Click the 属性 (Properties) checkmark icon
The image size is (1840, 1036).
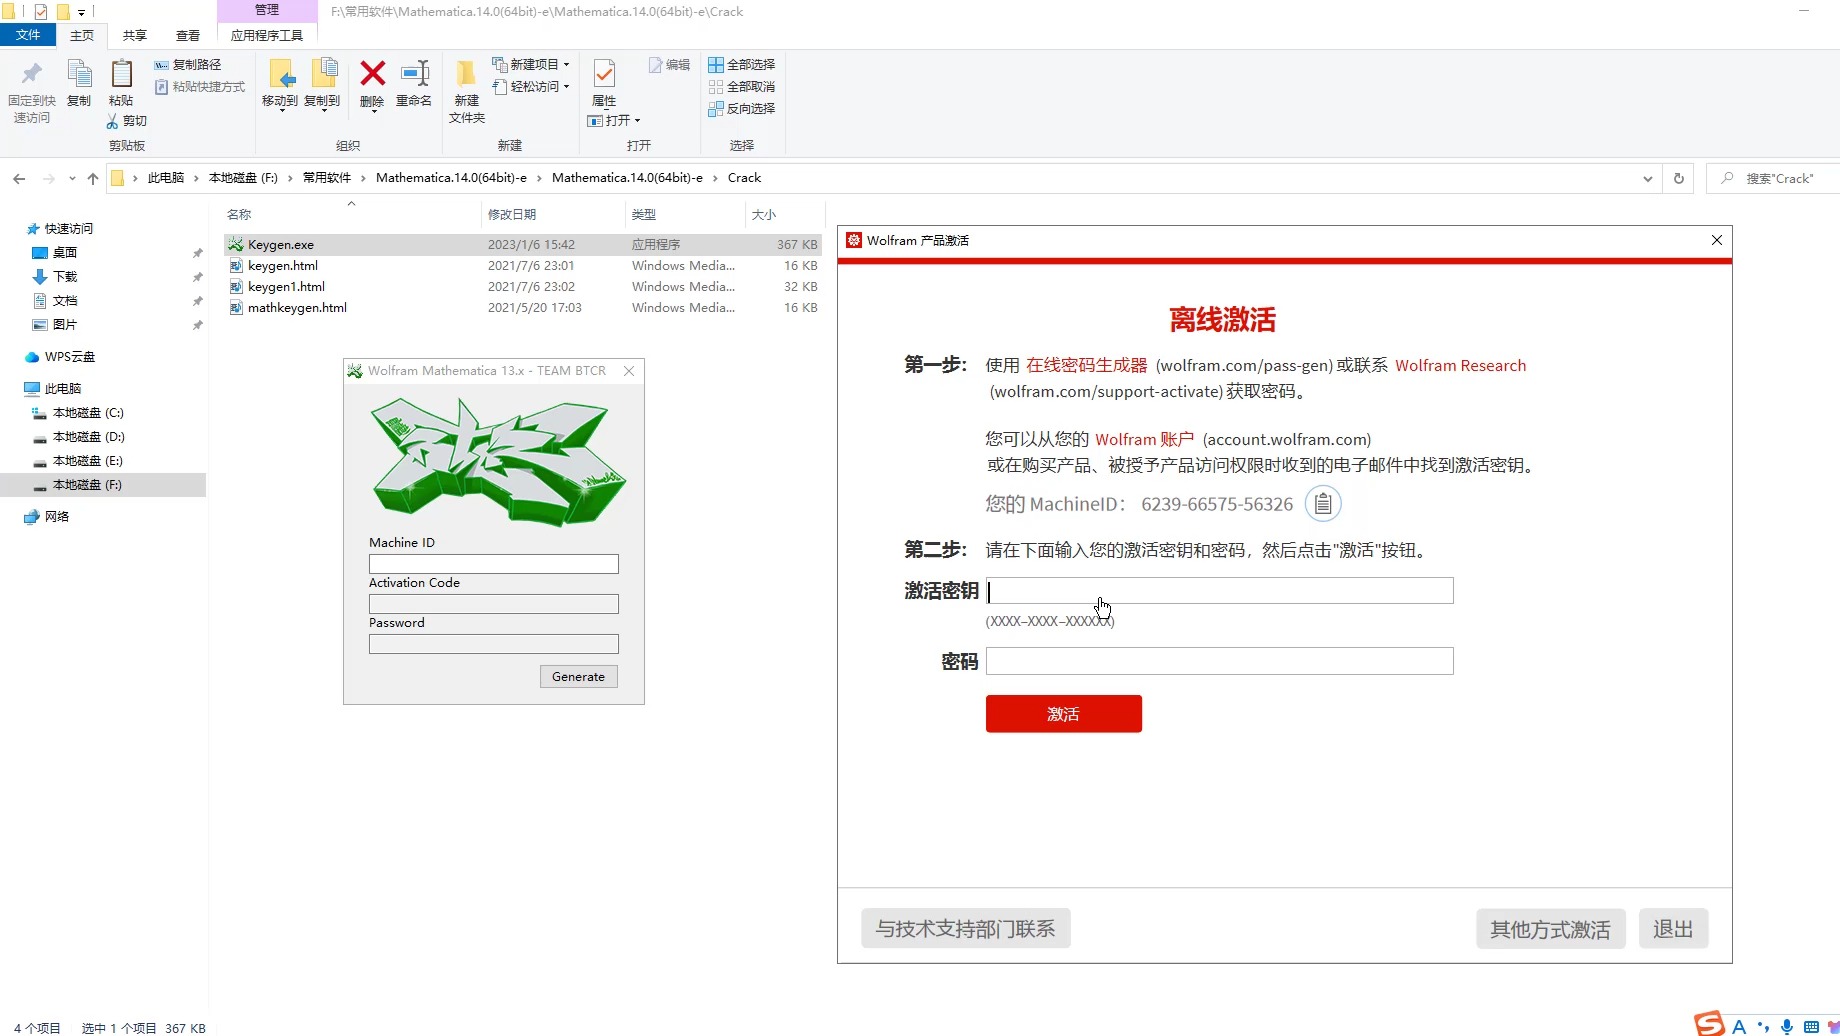click(603, 75)
